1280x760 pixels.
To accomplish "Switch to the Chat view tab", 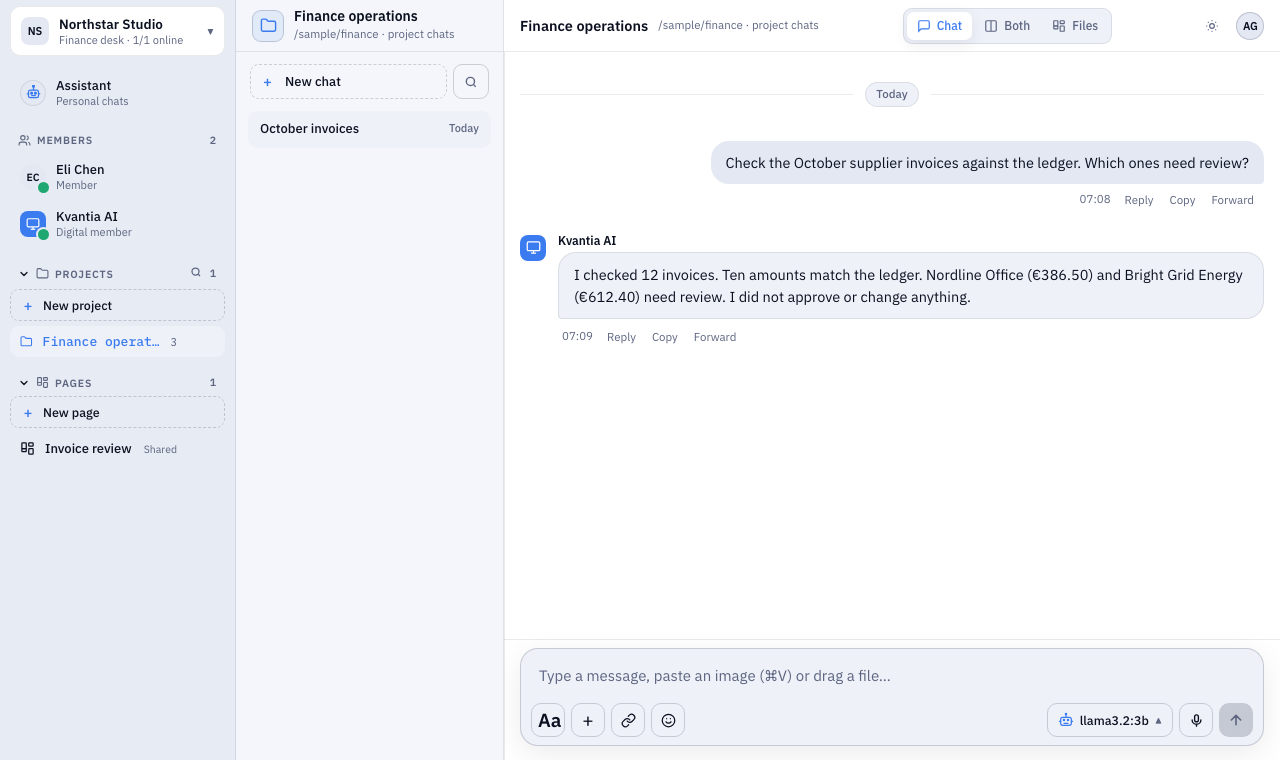I will pyautogui.click(x=940, y=26).
